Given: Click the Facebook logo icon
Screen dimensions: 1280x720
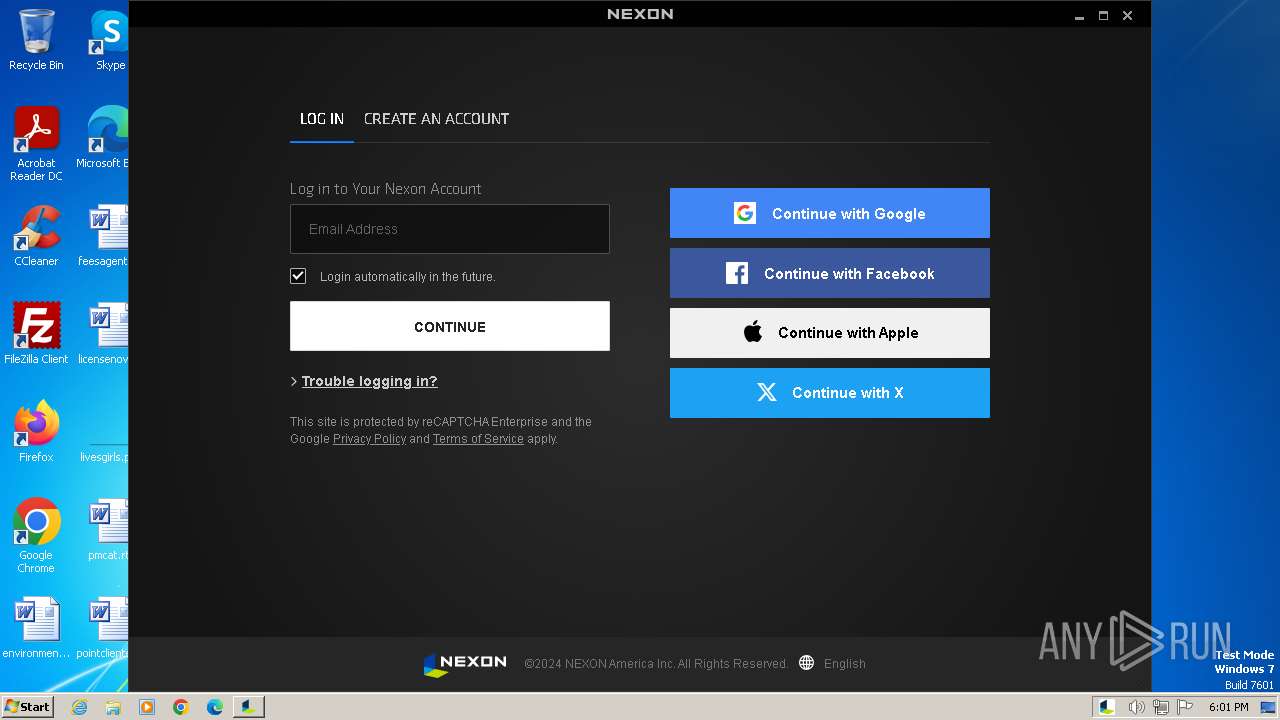Looking at the screenshot, I should [737, 273].
